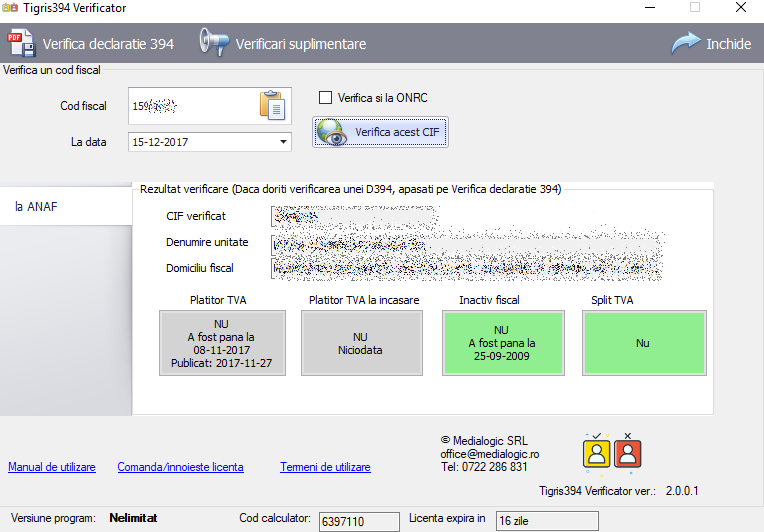Click the Domiciliu fiscal result field

tap(467, 269)
